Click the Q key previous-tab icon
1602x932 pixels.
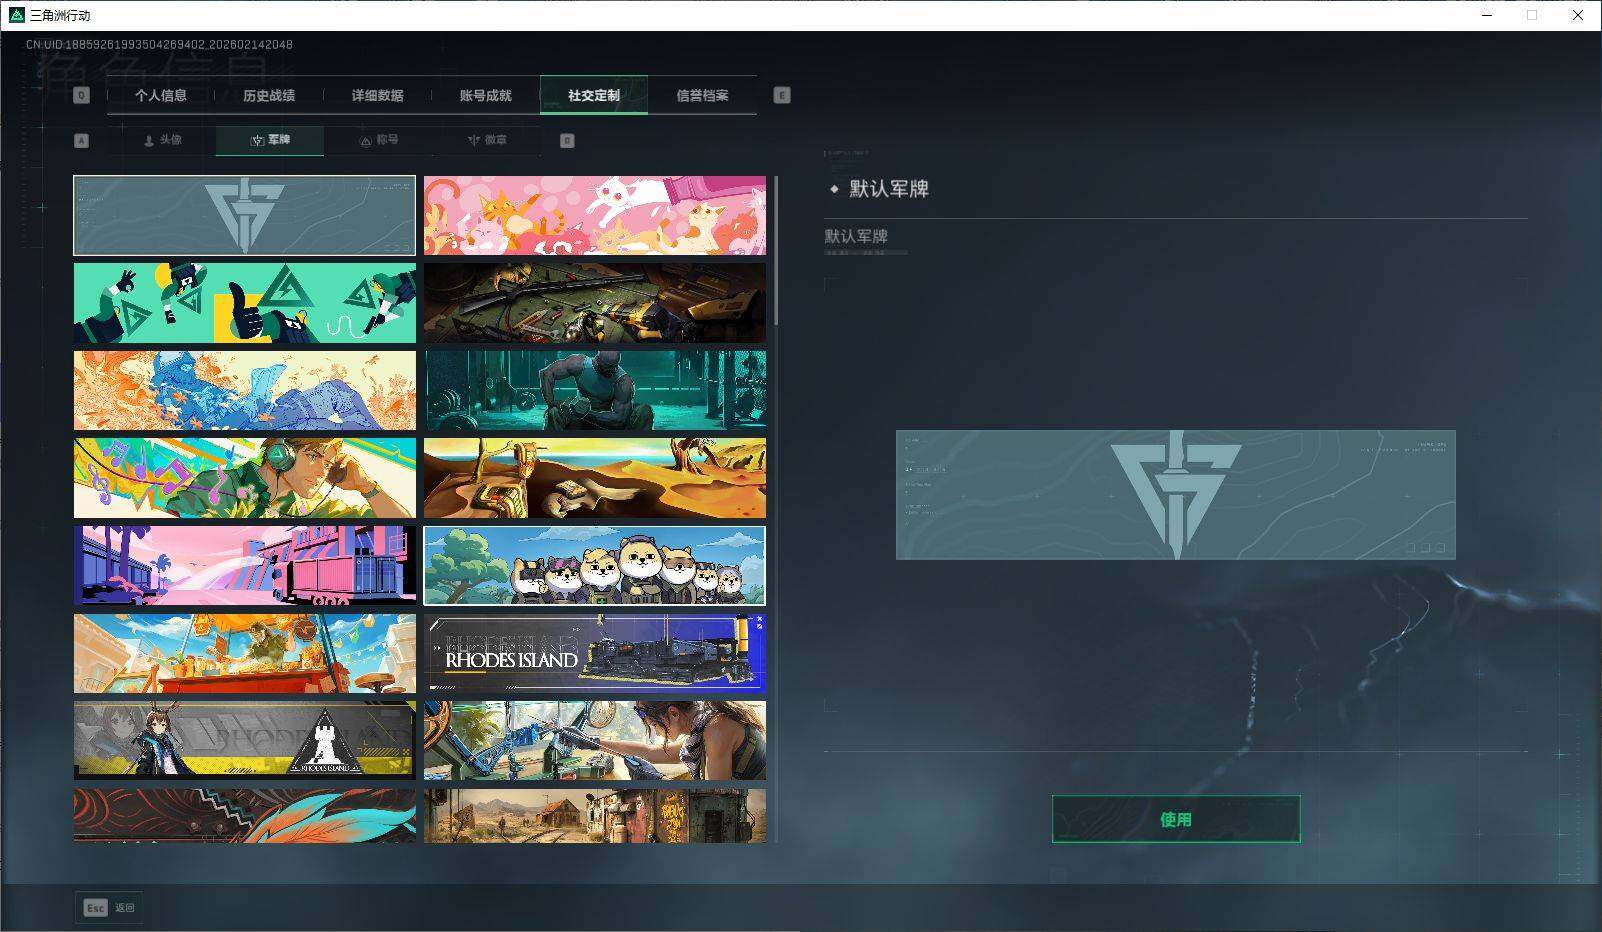coord(82,96)
